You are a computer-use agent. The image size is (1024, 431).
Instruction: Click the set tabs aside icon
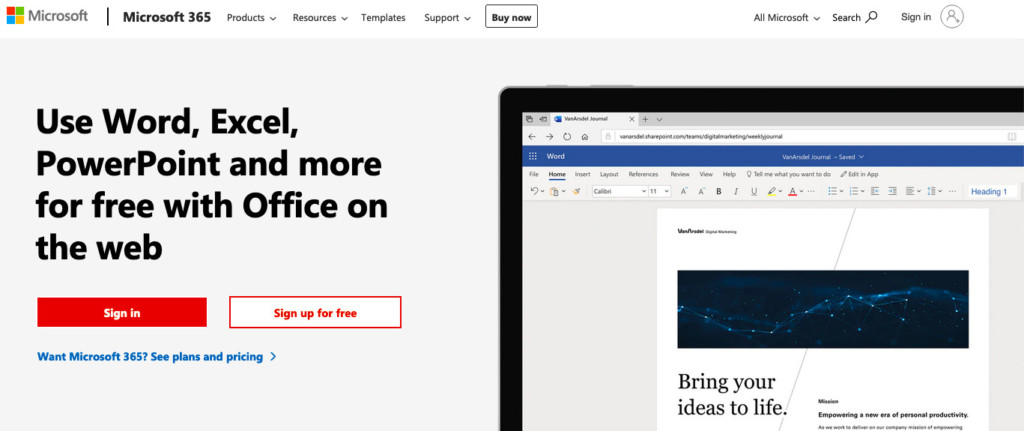[543, 119]
